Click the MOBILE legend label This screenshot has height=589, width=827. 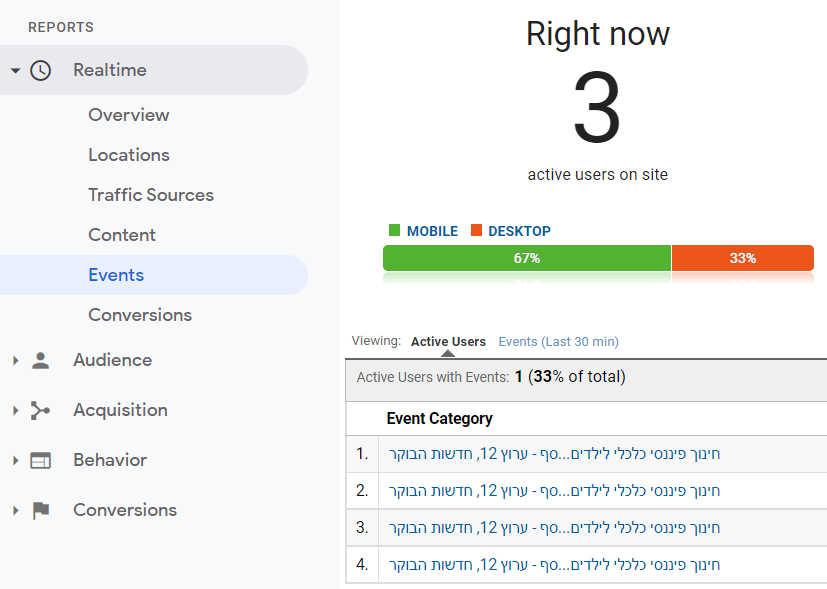(x=432, y=231)
